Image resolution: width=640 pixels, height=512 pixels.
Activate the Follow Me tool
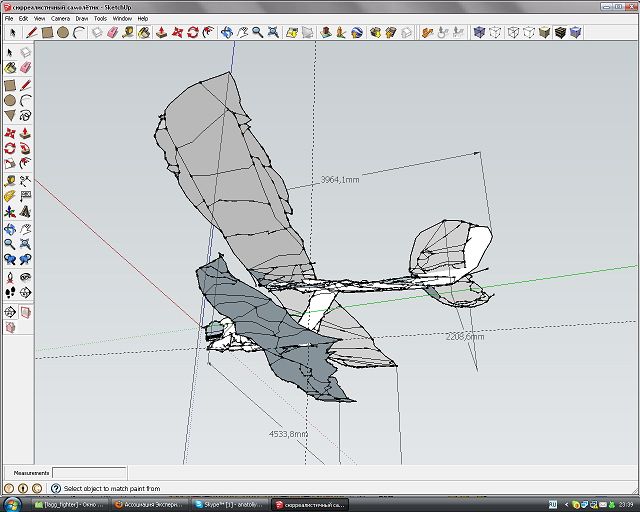25,148
